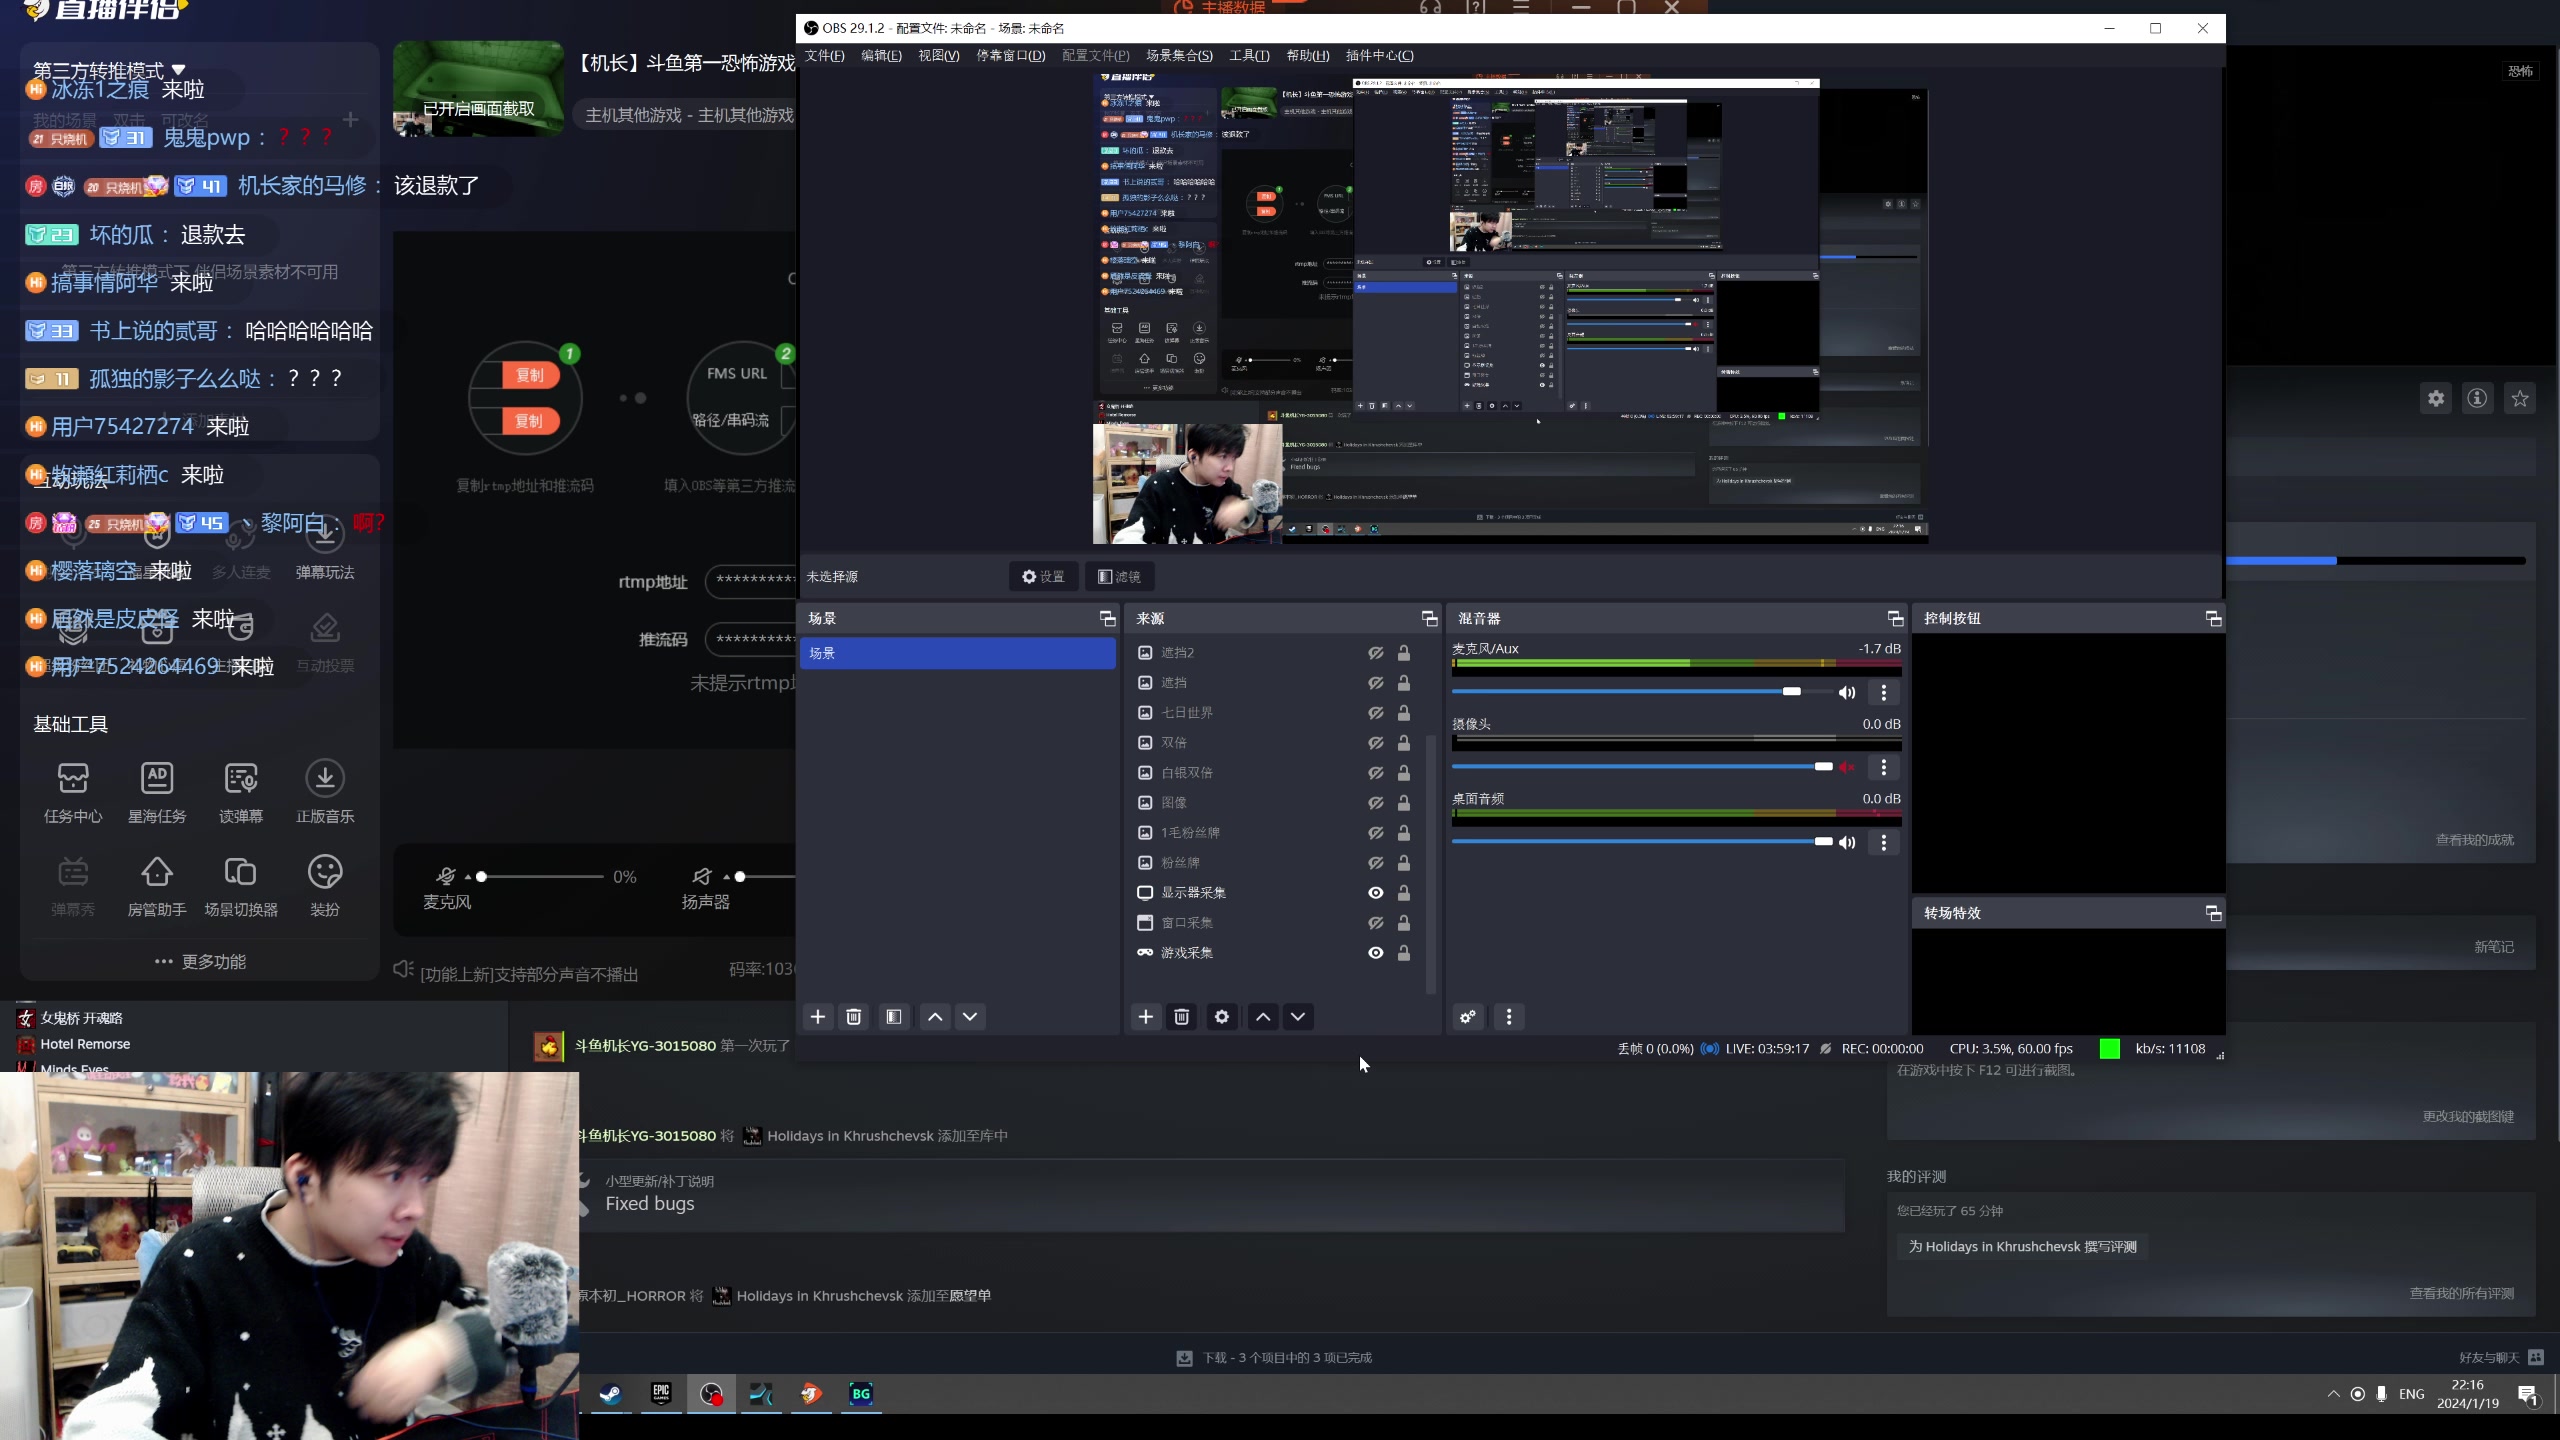
Task: Mute the 麦克风/Aux speaker icon
Action: click(x=1846, y=692)
